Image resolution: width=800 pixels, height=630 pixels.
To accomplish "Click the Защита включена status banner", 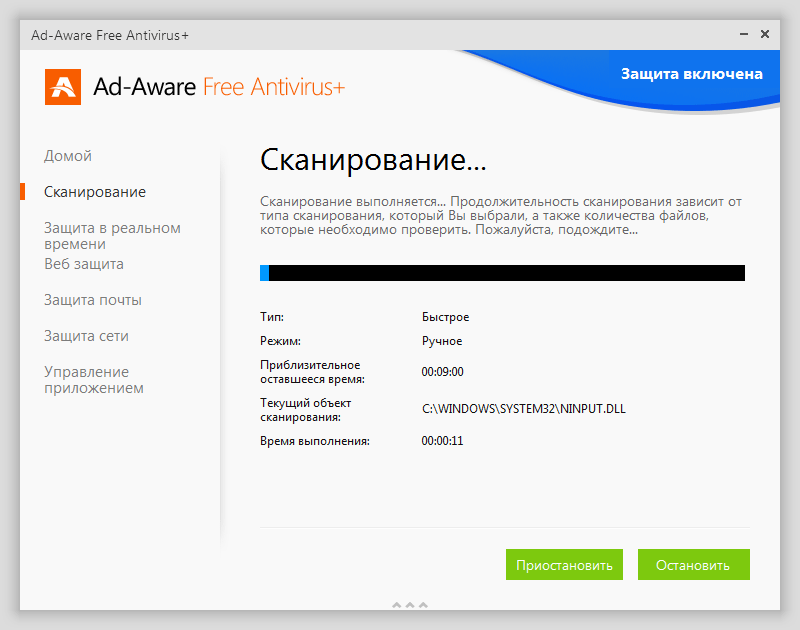I will click(692, 74).
